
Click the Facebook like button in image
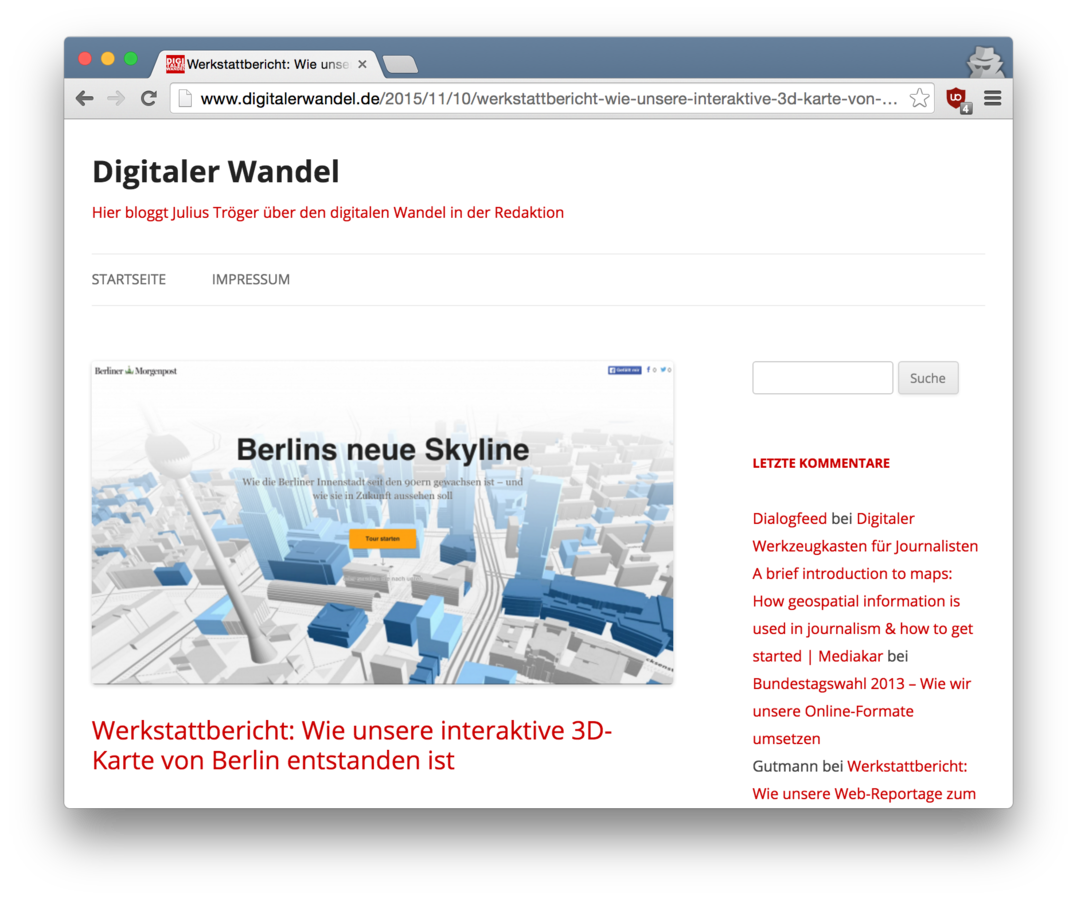click(624, 370)
